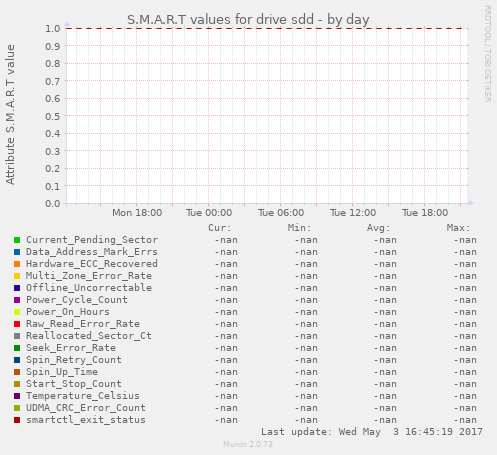Click the Hardware_ECC_Recovered orange swatch
The width and height of the screenshot is (497, 455).
tap(17, 264)
